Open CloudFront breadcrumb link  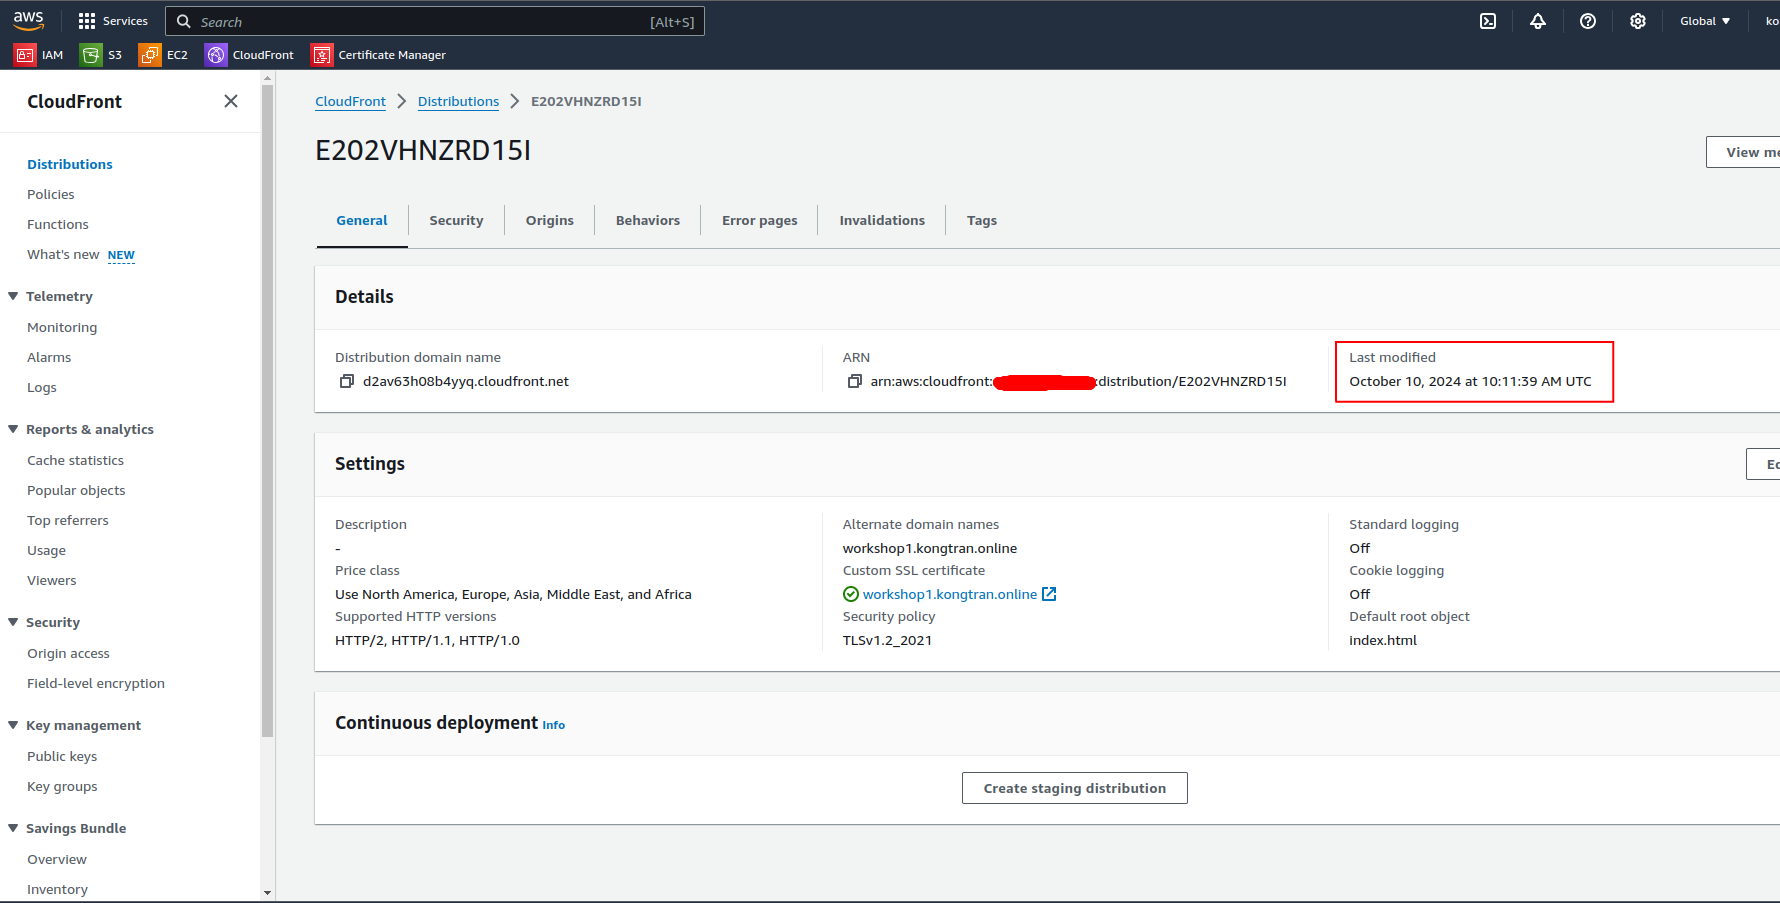point(350,101)
